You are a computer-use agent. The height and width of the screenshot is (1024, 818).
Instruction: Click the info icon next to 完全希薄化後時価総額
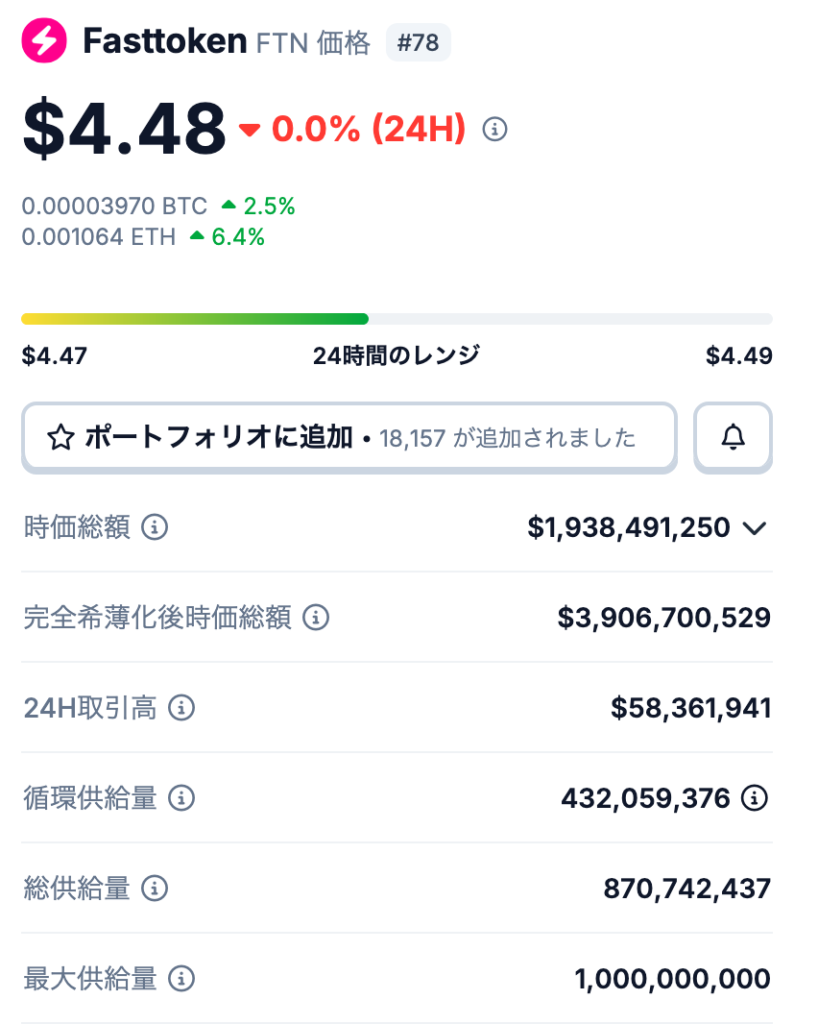pyautogui.click(x=316, y=618)
